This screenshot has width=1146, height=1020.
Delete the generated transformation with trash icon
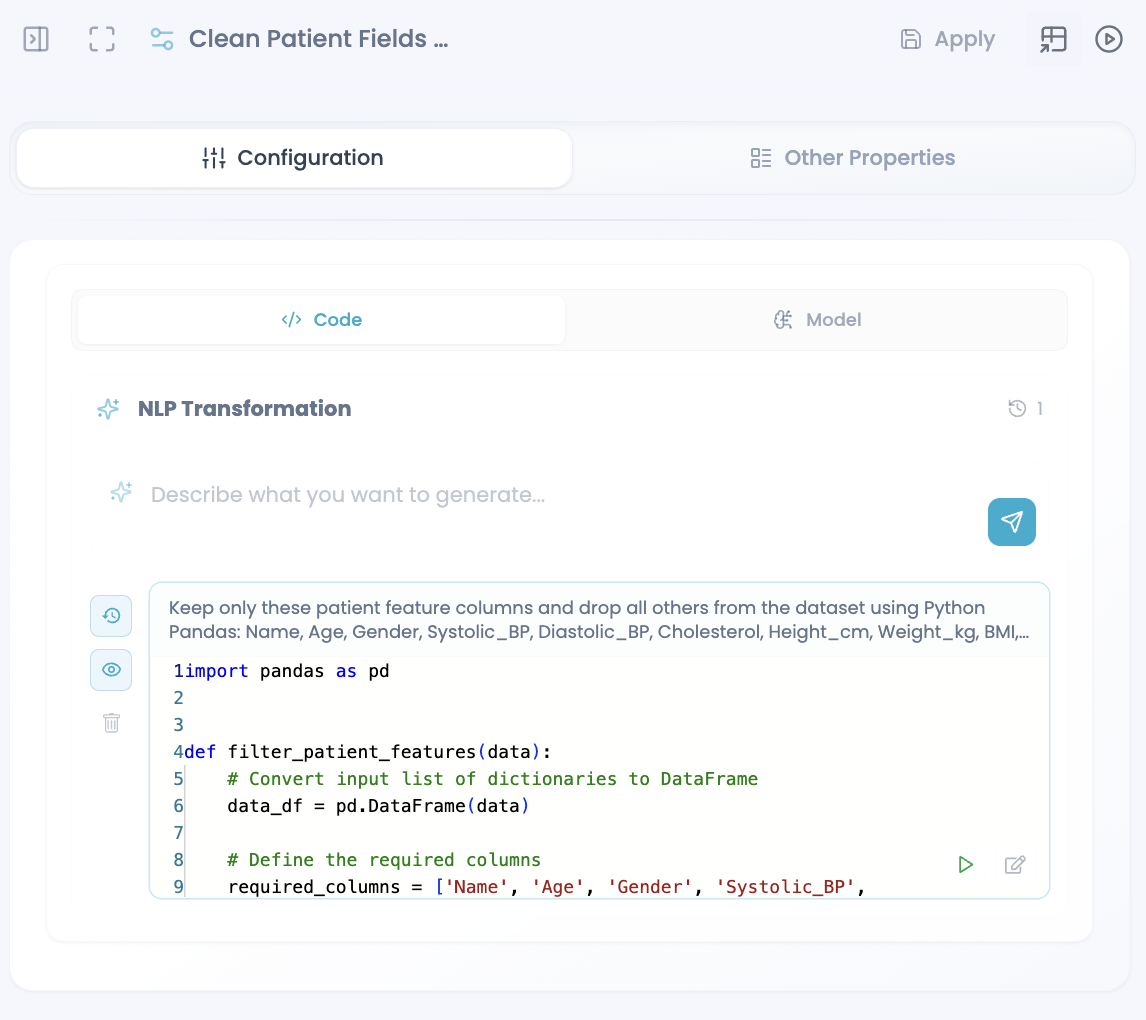pos(111,723)
